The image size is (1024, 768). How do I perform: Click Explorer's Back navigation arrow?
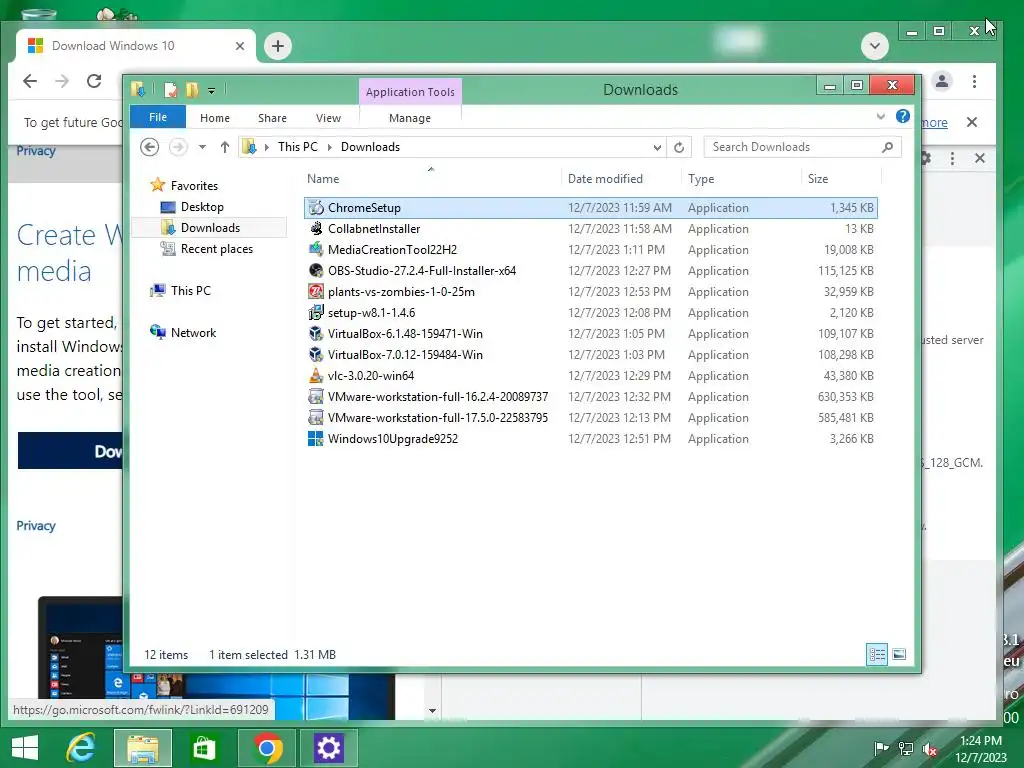click(150, 147)
